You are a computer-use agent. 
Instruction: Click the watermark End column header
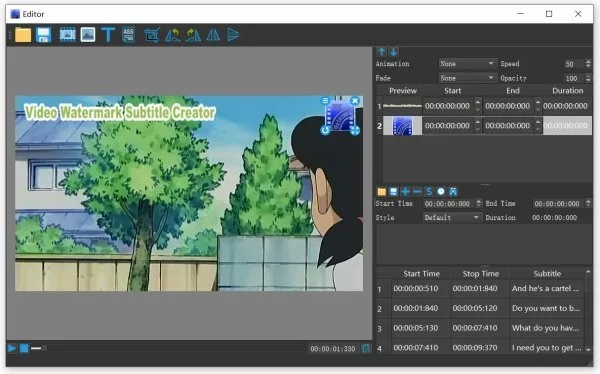click(513, 91)
